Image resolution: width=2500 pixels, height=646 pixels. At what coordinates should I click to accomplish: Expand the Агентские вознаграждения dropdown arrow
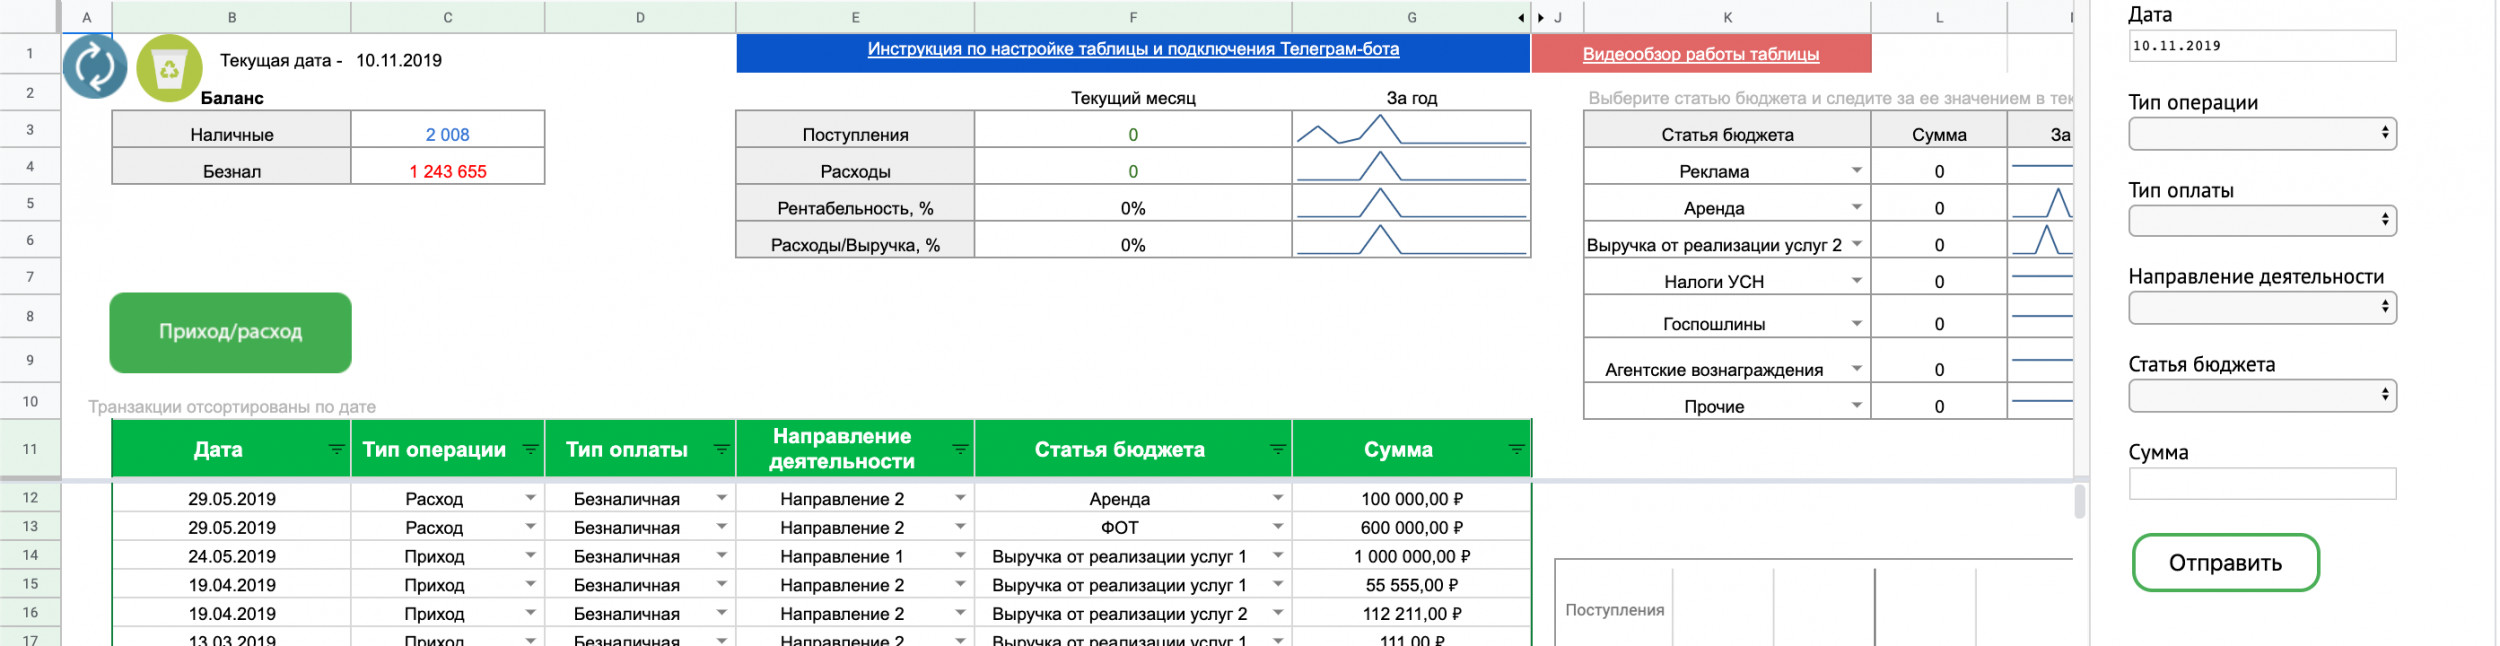click(x=1856, y=369)
